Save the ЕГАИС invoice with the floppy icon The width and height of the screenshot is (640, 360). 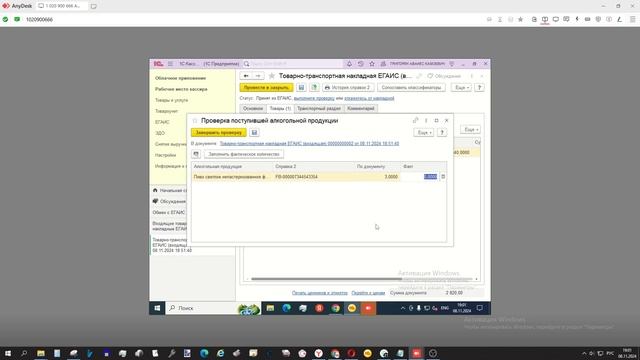[301, 88]
